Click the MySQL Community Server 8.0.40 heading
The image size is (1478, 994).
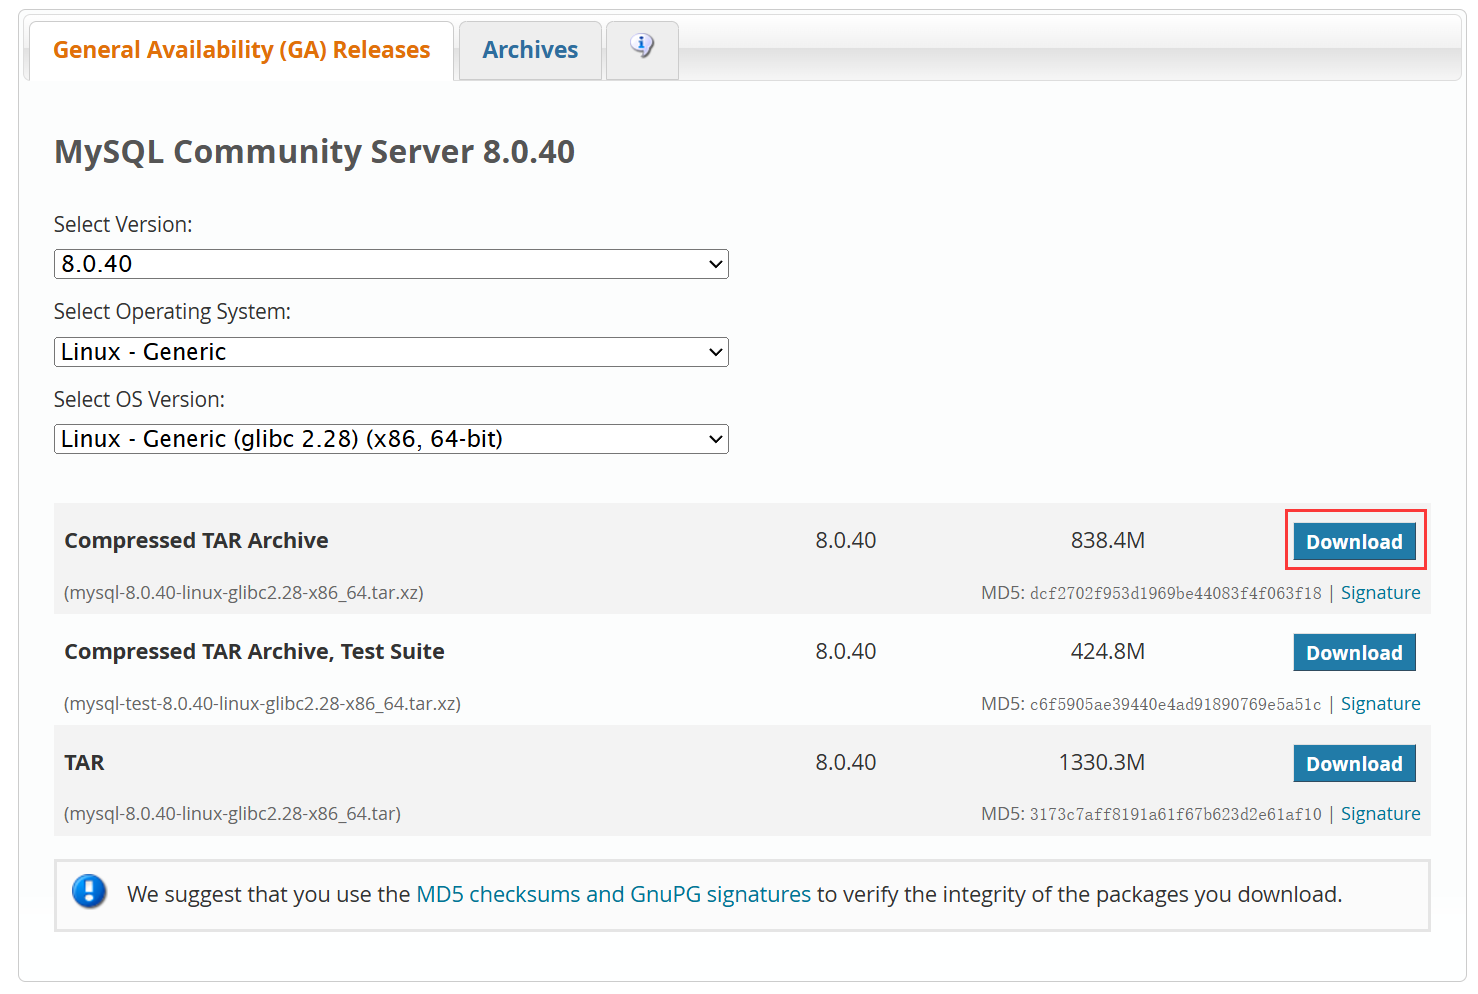(x=314, y=152)
